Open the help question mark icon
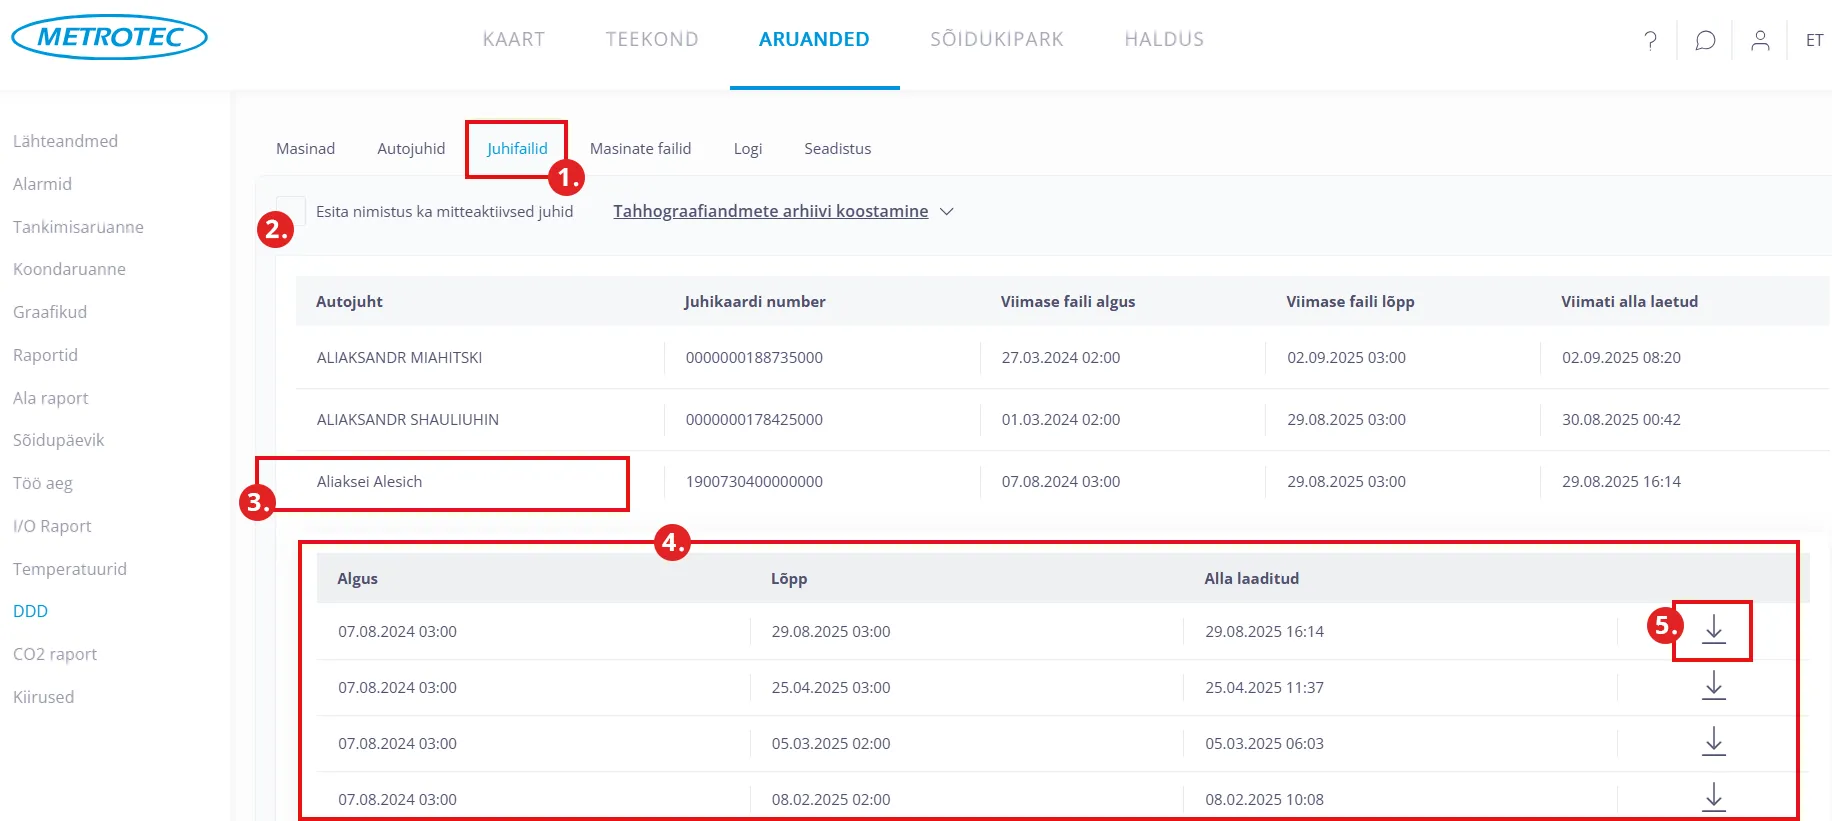The width and height of the screenshot is (1832, 821). click(1650, 40)
